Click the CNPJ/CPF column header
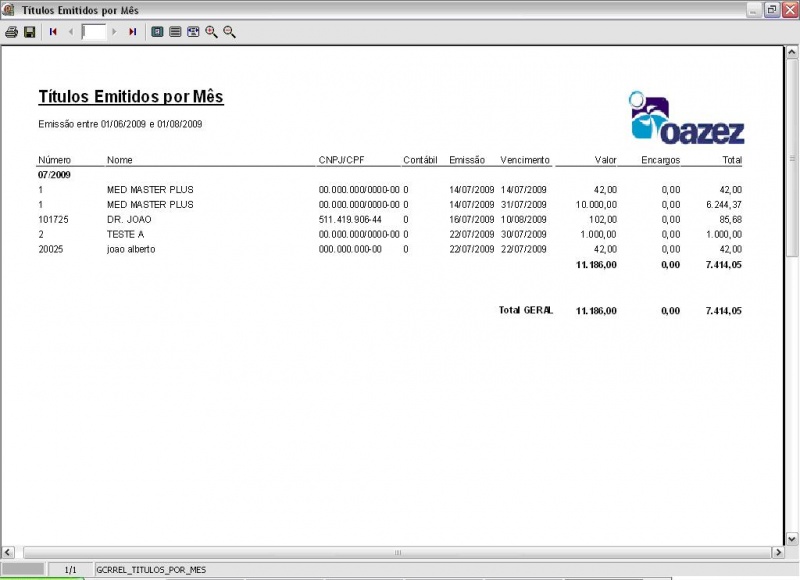 click(x=341, y=160)
